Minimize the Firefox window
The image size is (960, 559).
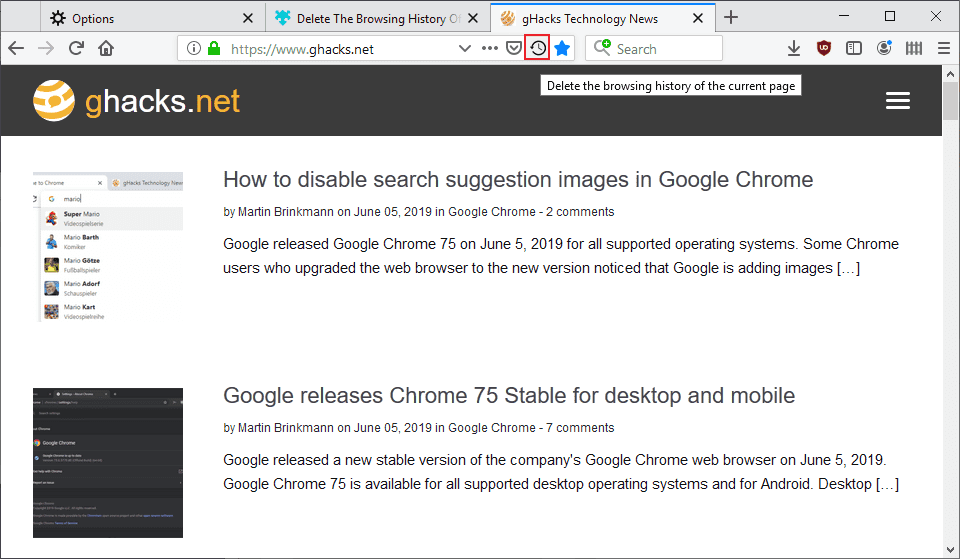(844, 16)
